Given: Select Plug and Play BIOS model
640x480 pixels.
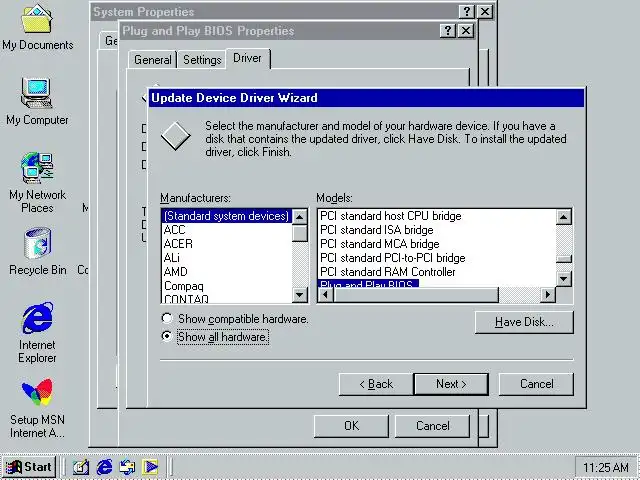Looking at the screenshot, I should [x=368, y=283].
